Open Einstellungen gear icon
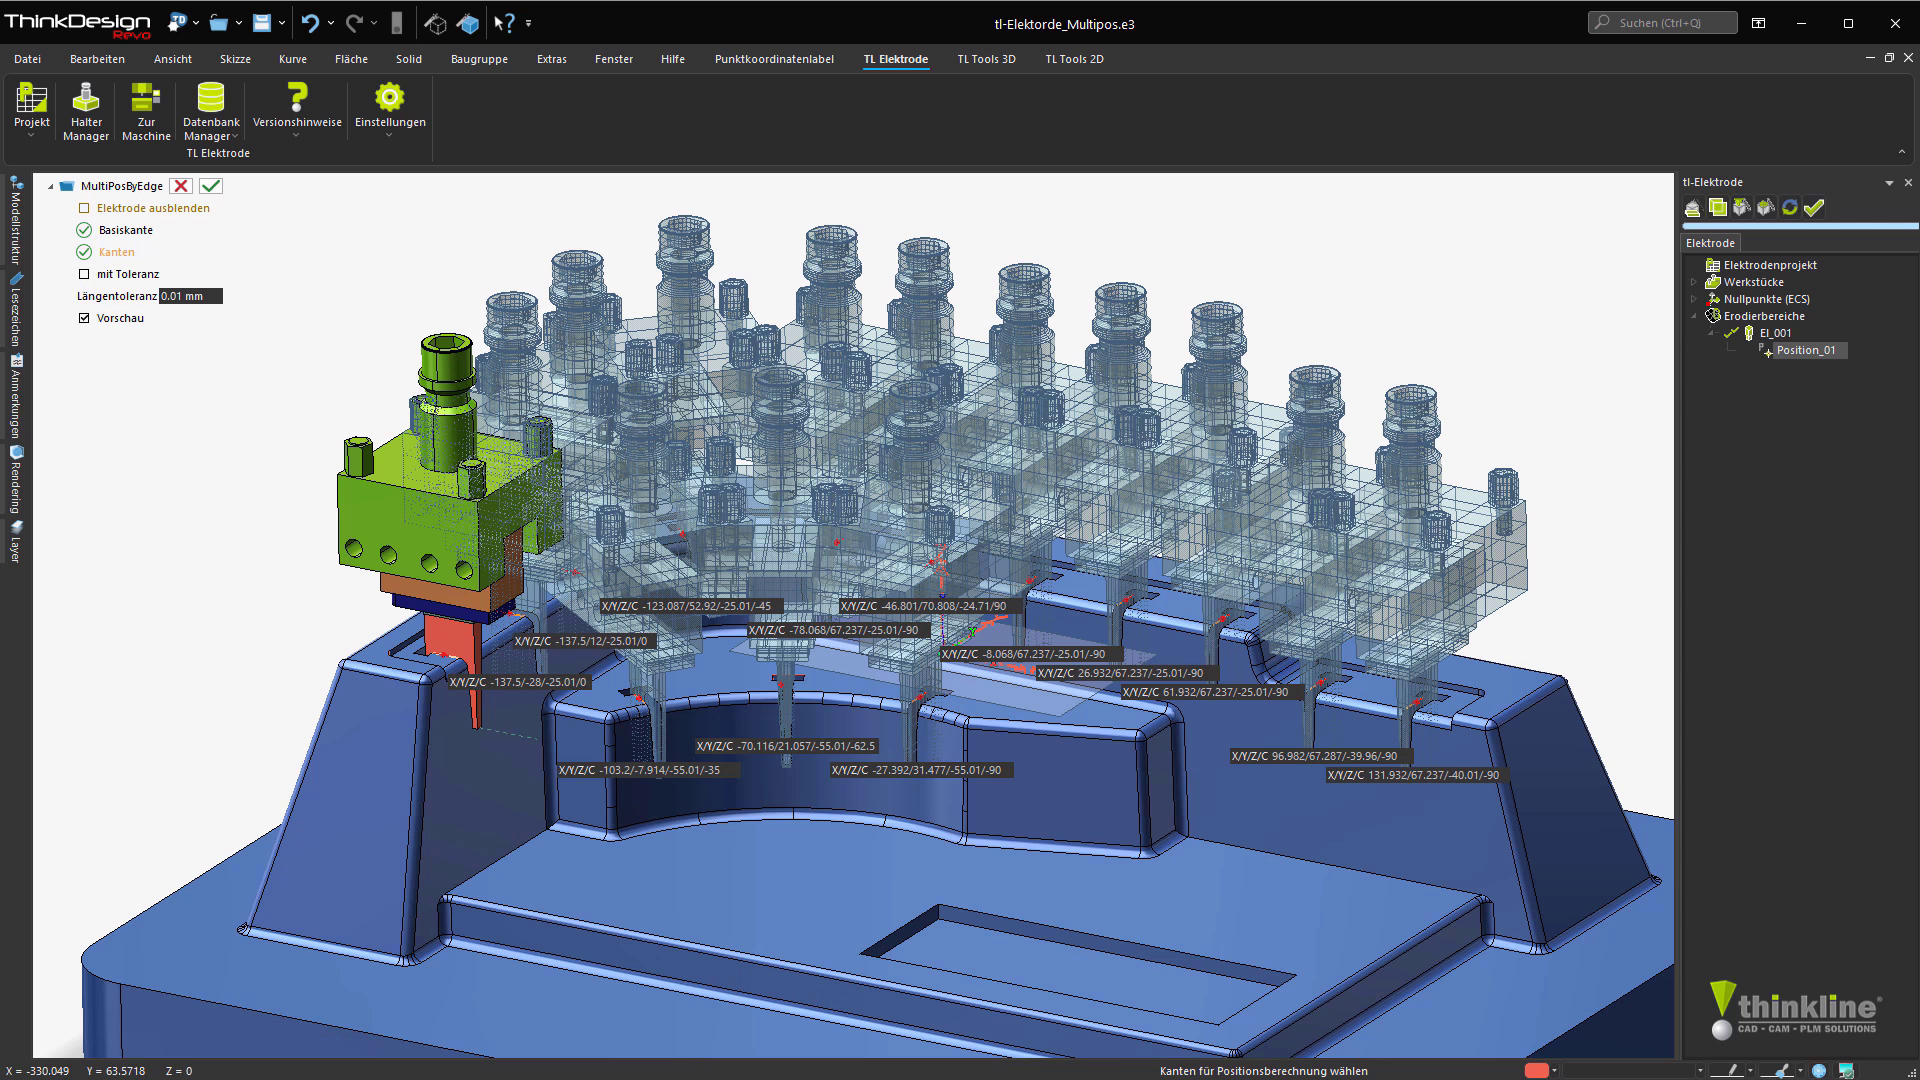 (389, 97)
